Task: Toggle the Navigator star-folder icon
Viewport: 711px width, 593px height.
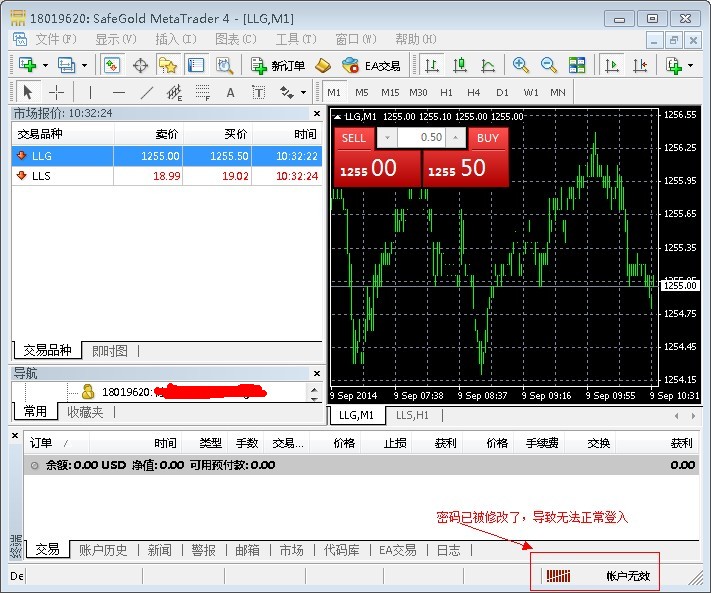Action: (168, 65)
